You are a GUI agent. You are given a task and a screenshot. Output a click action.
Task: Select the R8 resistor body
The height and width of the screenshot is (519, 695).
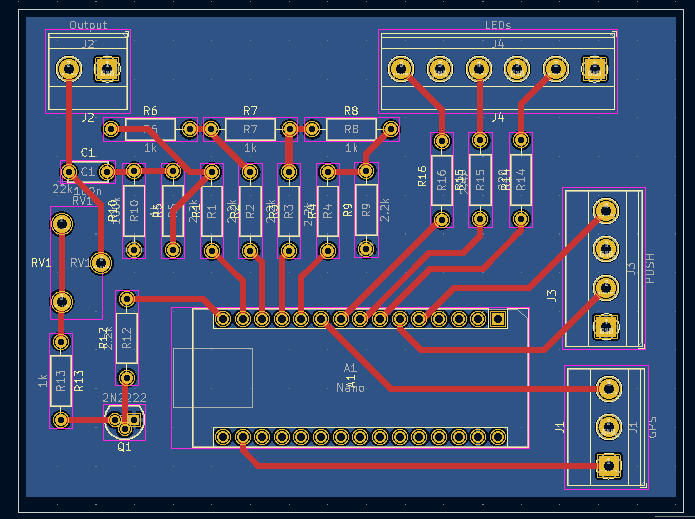[351, 129]
